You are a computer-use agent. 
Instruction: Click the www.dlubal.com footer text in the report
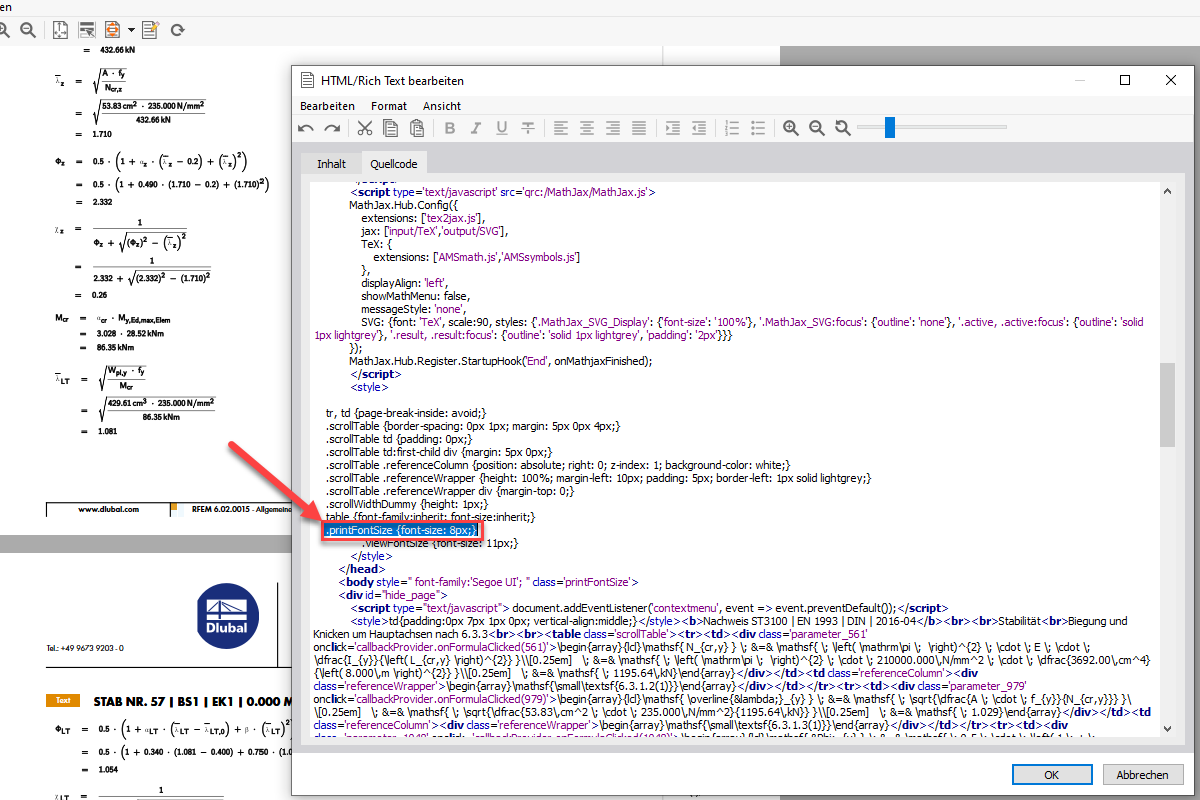[x=109, y=509]
